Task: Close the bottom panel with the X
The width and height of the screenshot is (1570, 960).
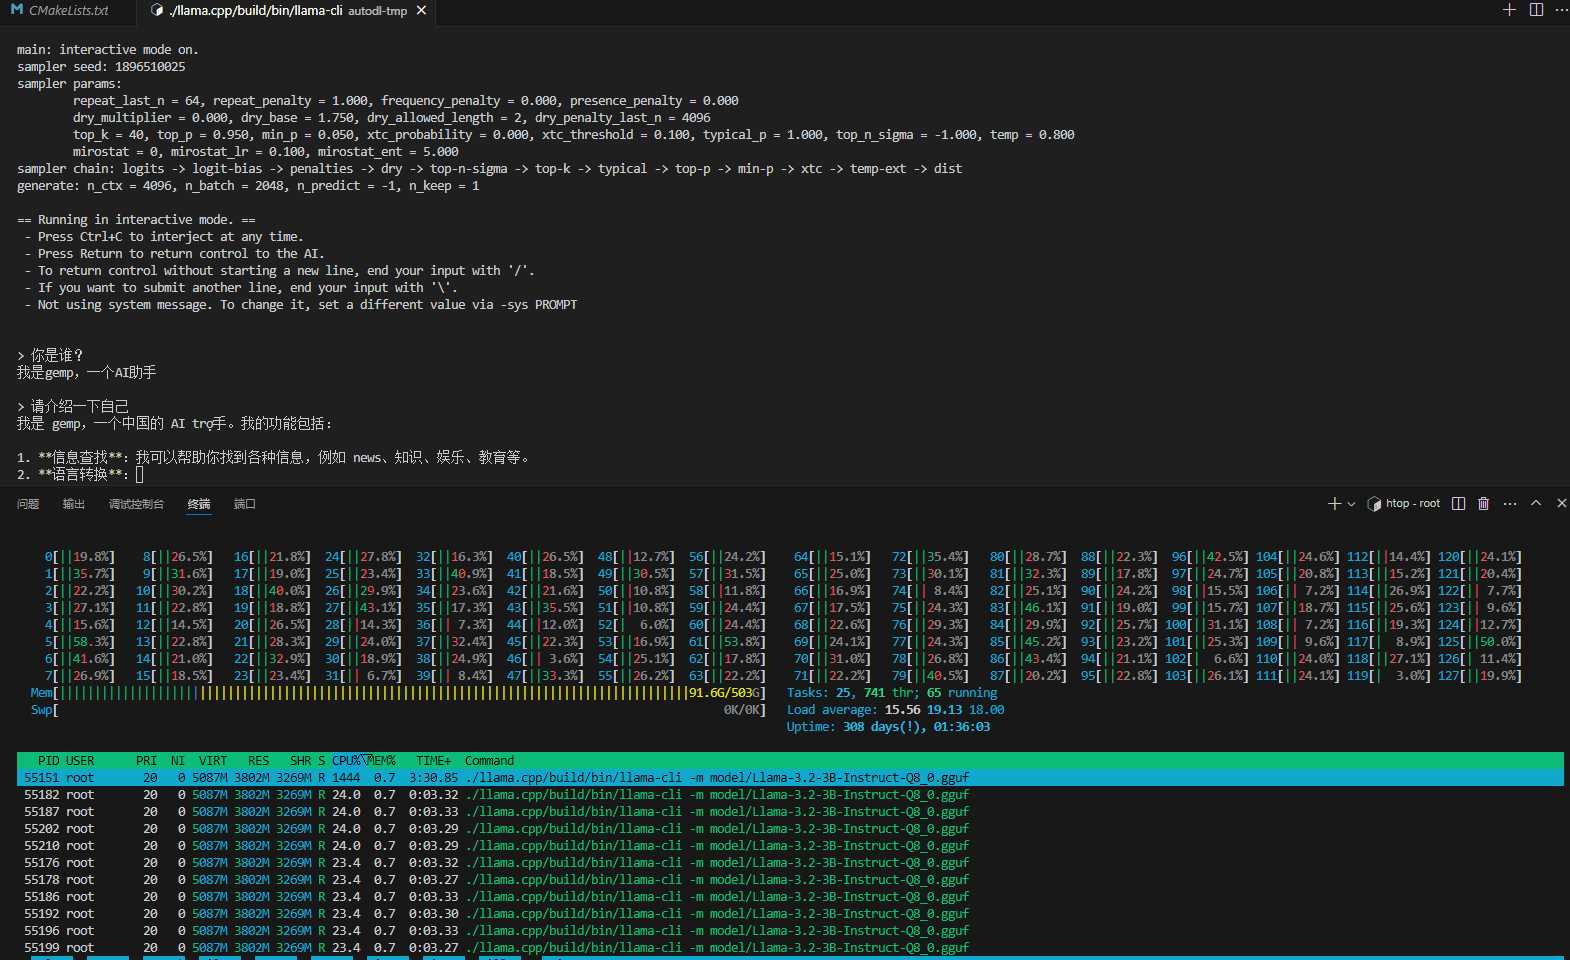Action: [x=1561, y=503]
